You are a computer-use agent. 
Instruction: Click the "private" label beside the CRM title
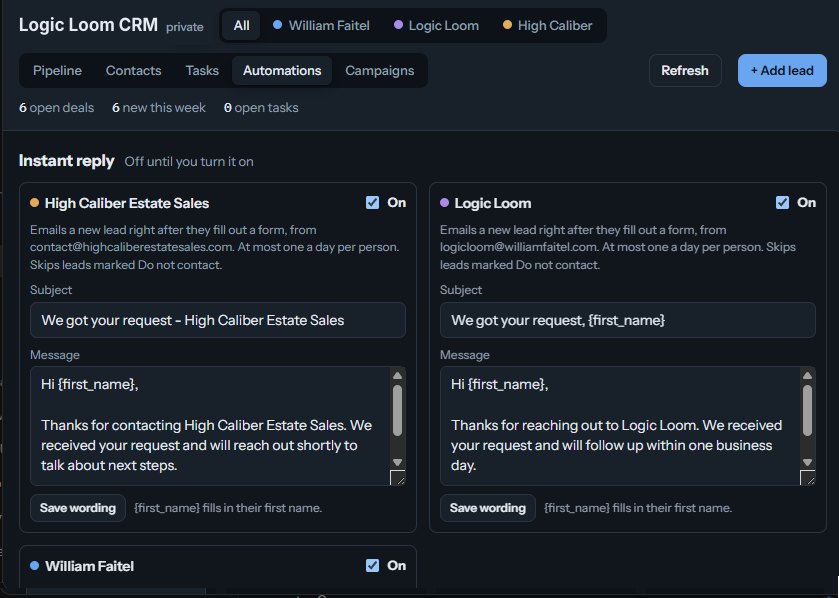(185, 27)
